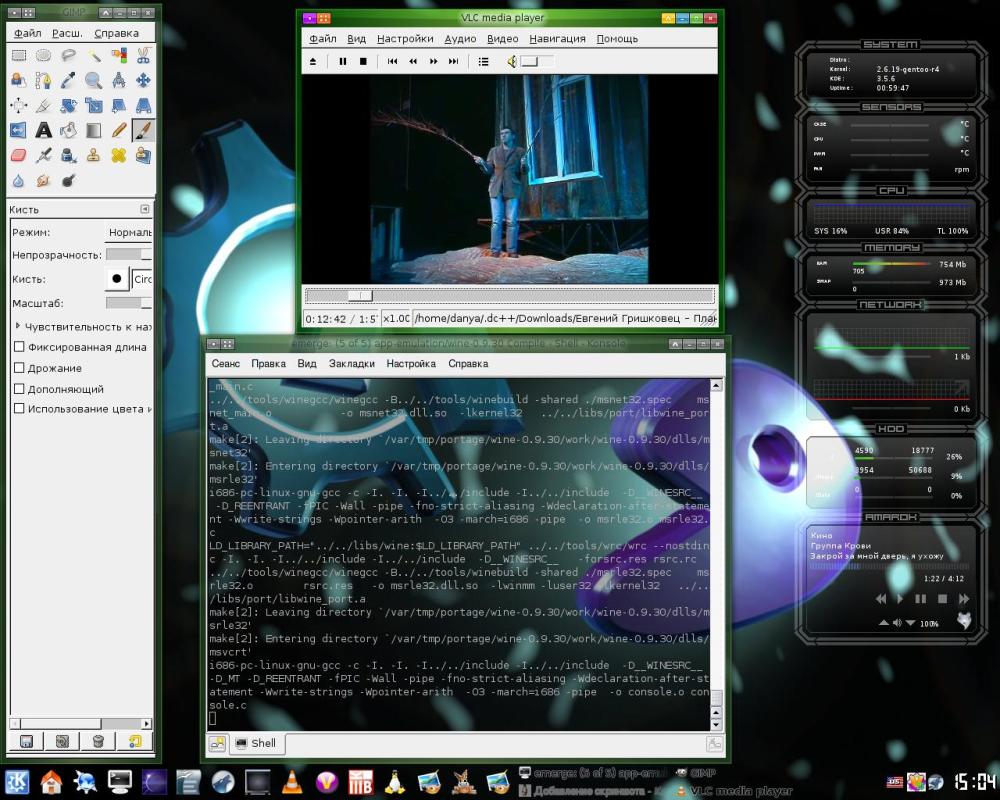Select the Flip tool in GIMP
Screen dimensions: 1000x800
click(18, 130)
